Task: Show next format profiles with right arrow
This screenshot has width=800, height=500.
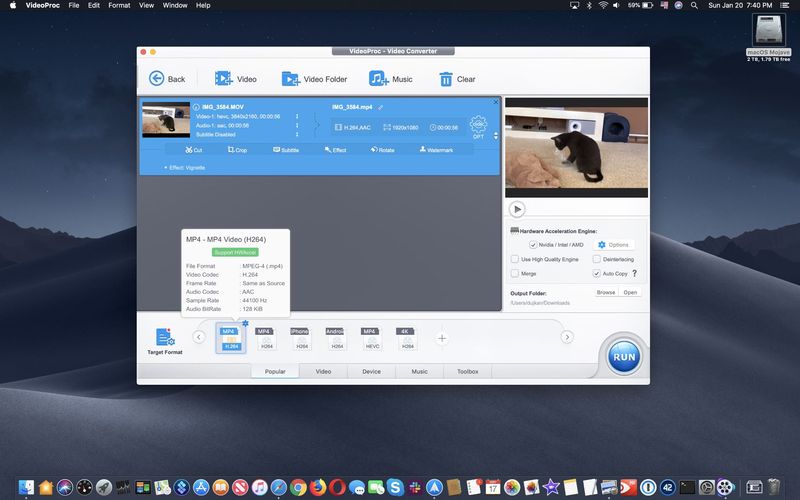Action: tap(567, 337)
